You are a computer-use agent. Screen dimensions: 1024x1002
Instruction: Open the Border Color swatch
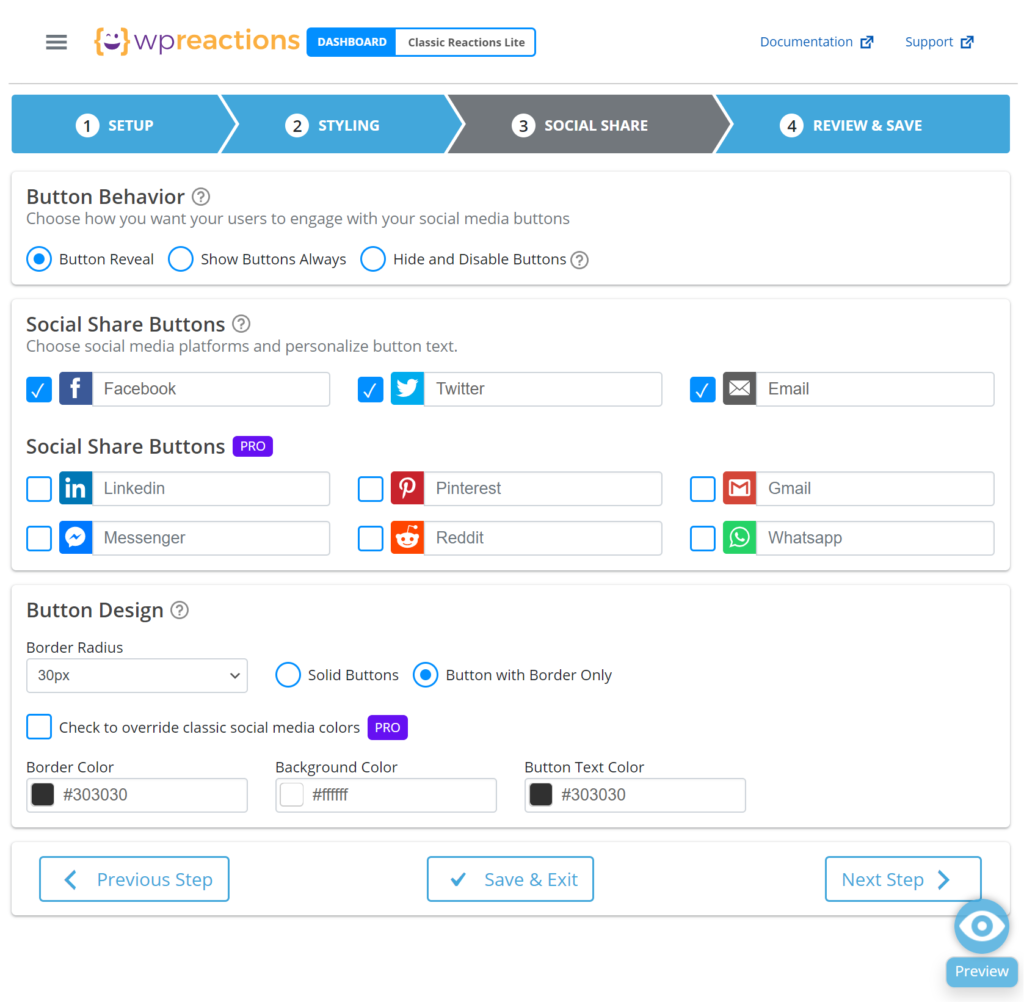pos(43,795)
